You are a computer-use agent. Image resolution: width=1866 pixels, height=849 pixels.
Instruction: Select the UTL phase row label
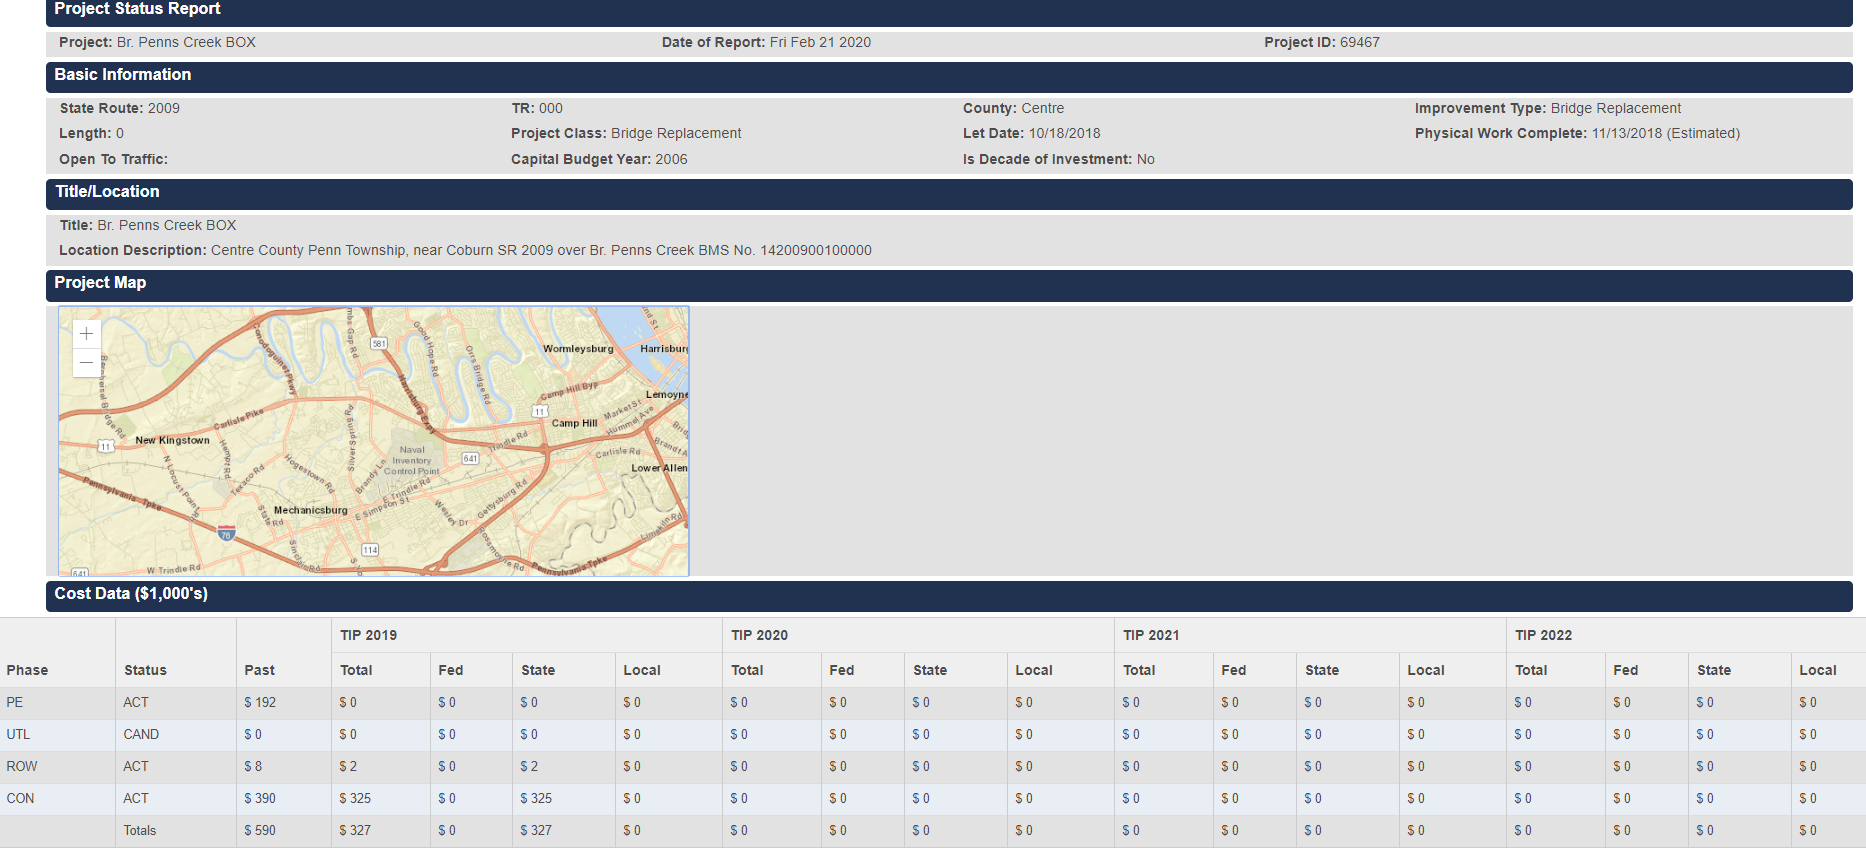pyautogui.click(x=18, y=734)
